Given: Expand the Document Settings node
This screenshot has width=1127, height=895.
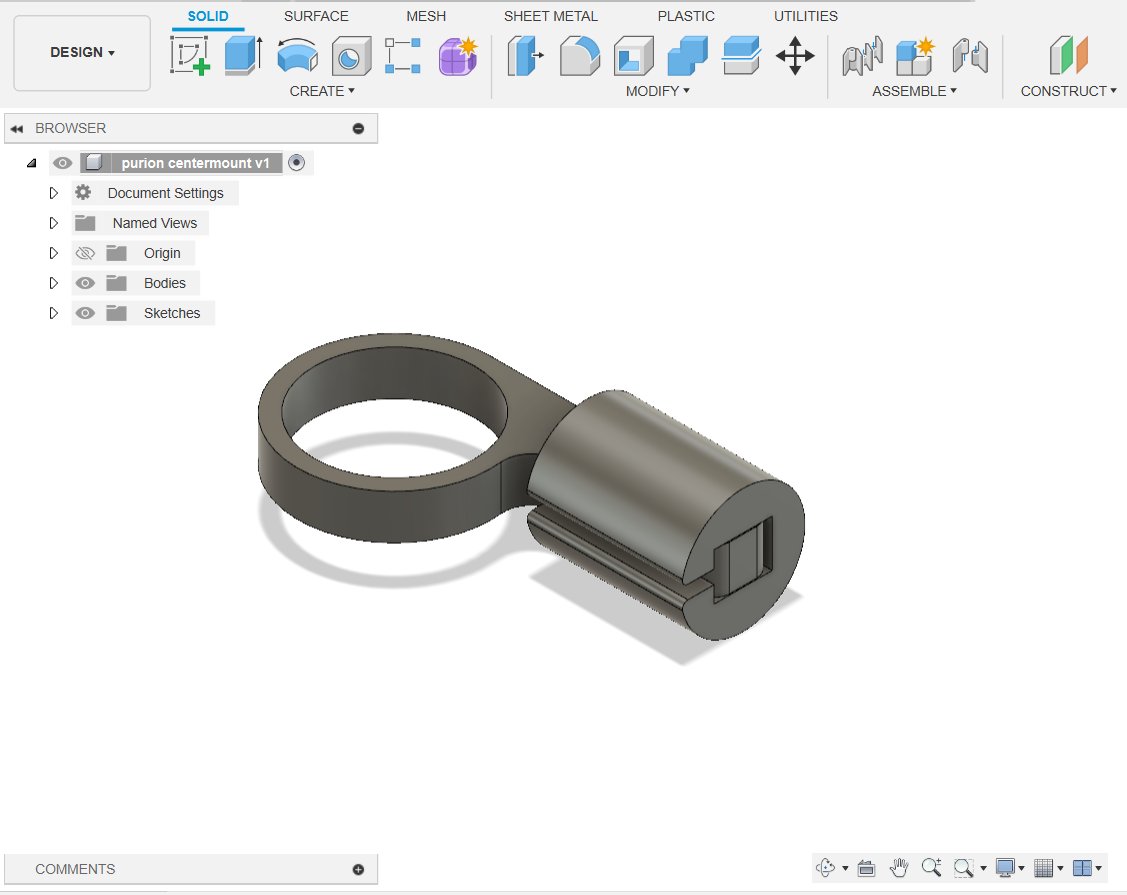Looking at the screenshot, I should (x=54, y=193).
